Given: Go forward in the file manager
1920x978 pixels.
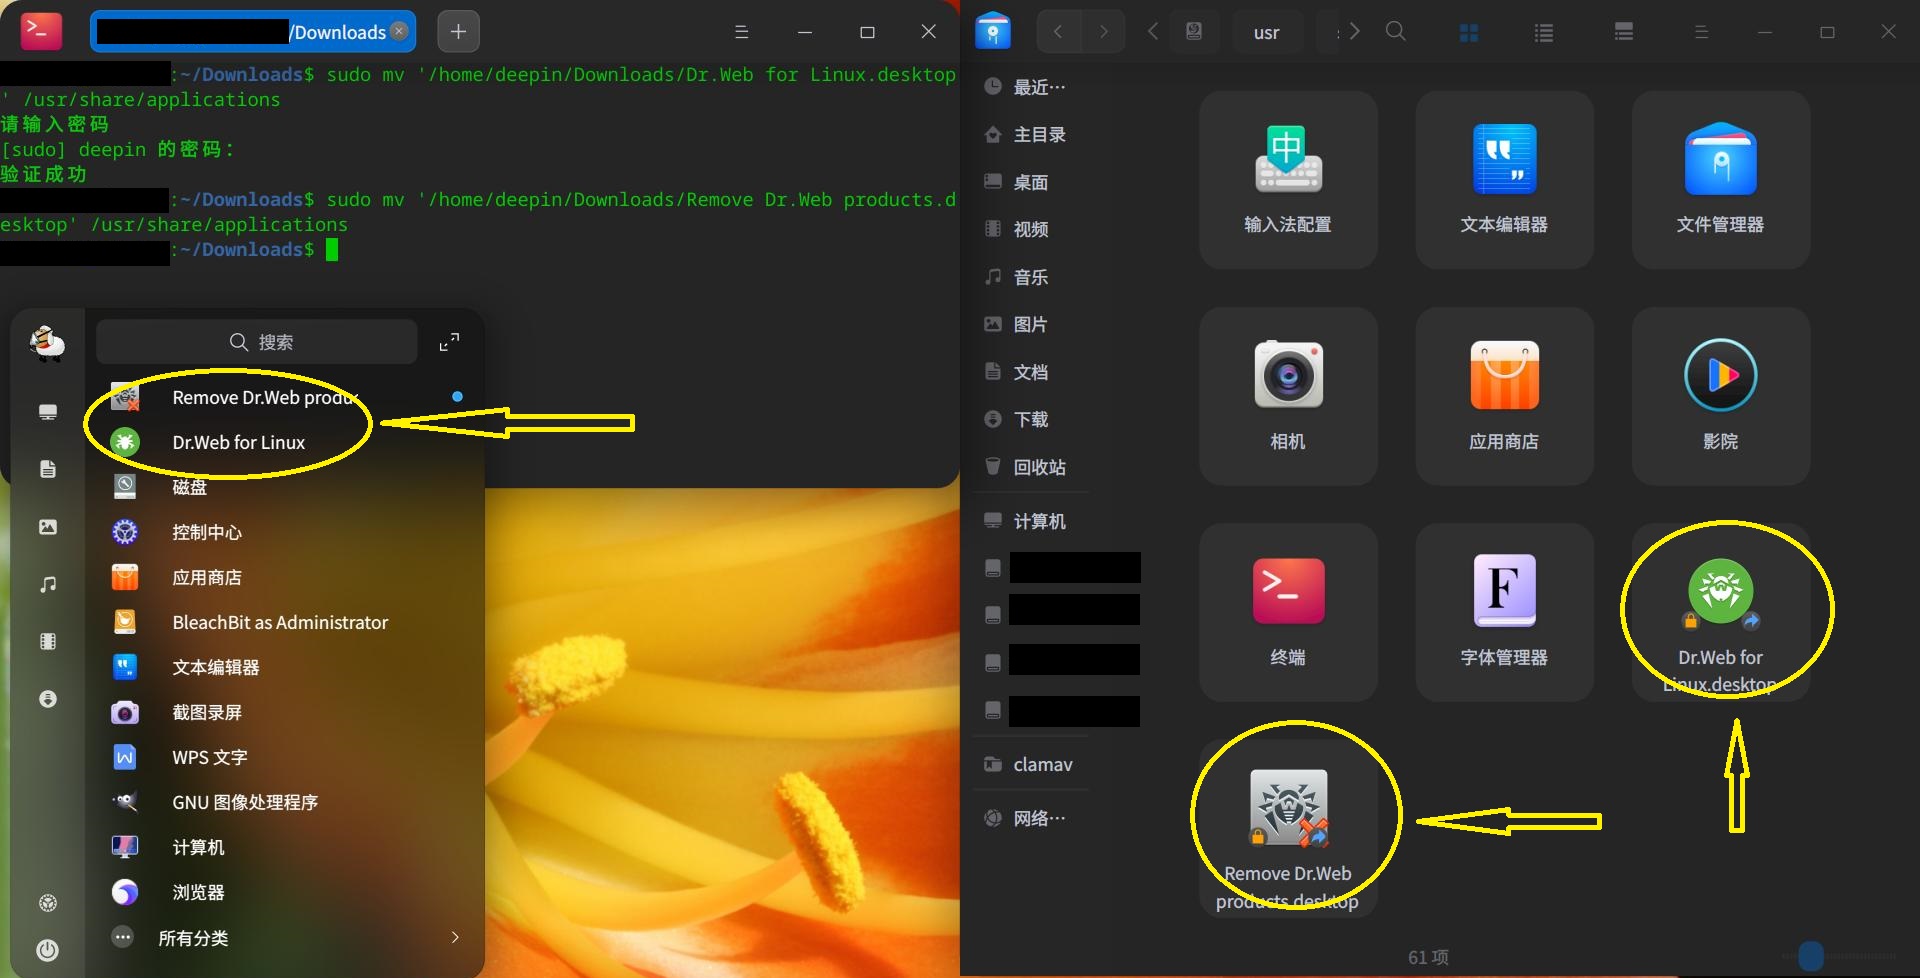Looking at the screenshot, I should 1103,32.
